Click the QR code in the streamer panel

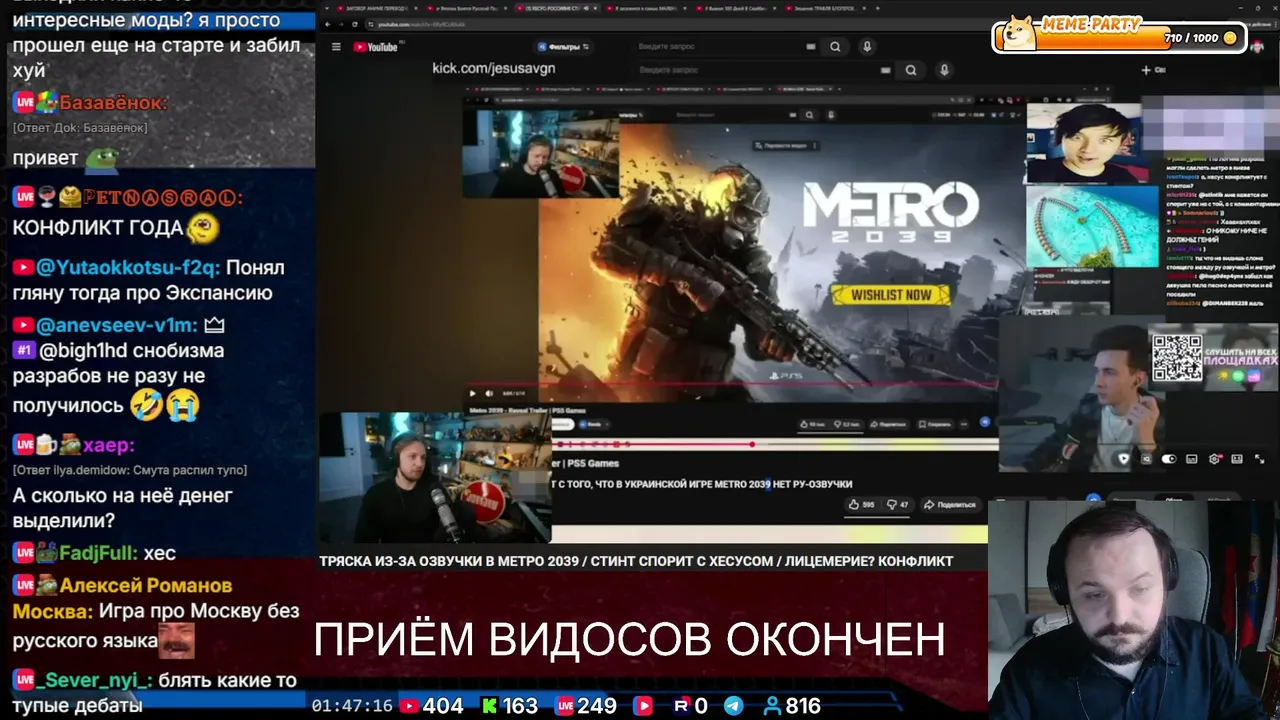1176,358
